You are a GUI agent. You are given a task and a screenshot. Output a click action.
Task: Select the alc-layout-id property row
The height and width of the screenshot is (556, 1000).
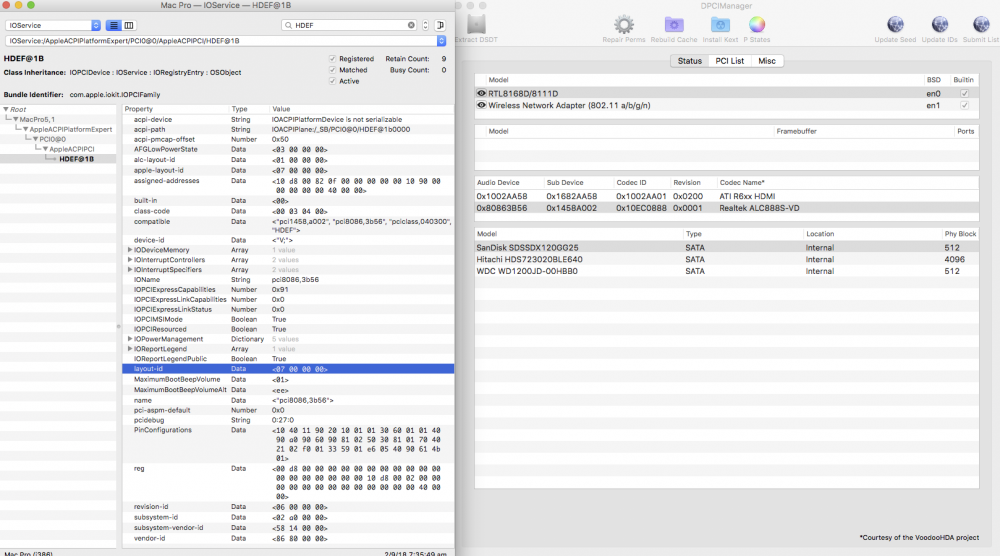(x=288, y=160)
